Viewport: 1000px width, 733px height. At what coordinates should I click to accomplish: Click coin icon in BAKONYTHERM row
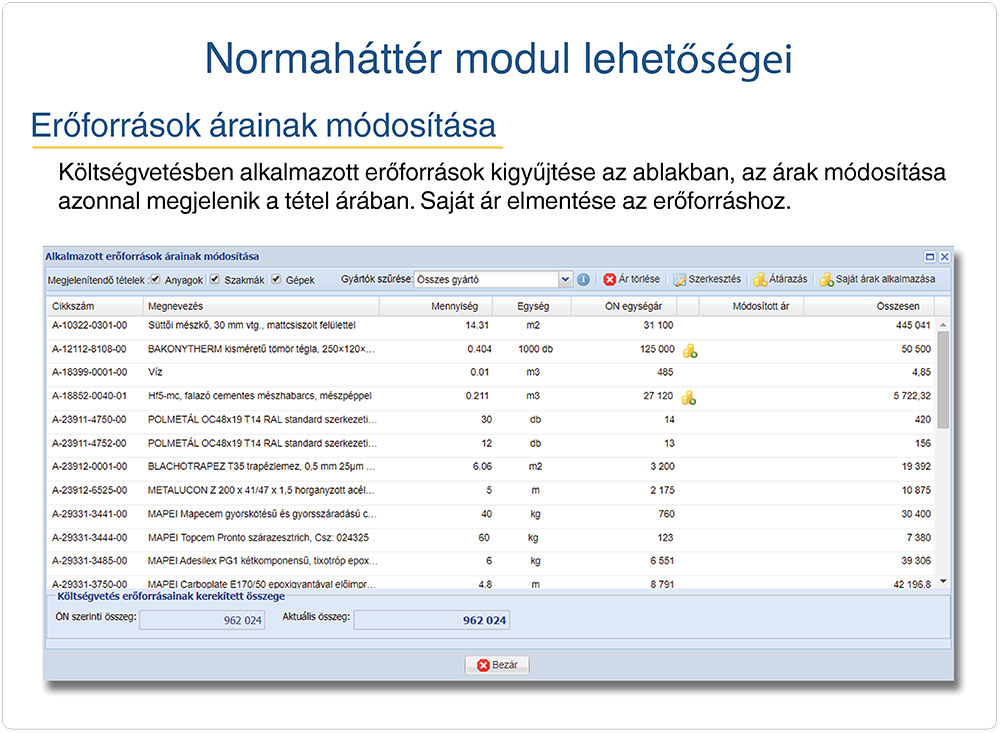coord(689,351)
